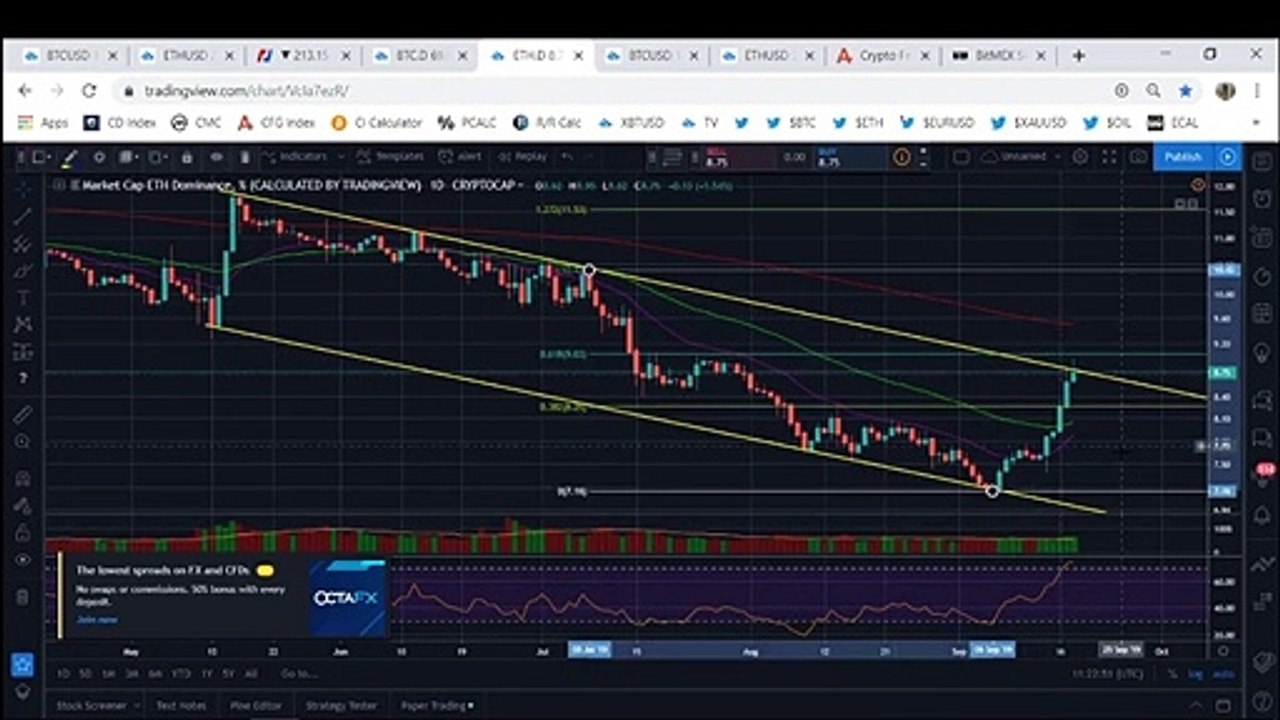Image resolution: width=1280 pixels, height=720 pixels.
Task: Click the play icon beside Publish
Action: [x=1227, y=157]
